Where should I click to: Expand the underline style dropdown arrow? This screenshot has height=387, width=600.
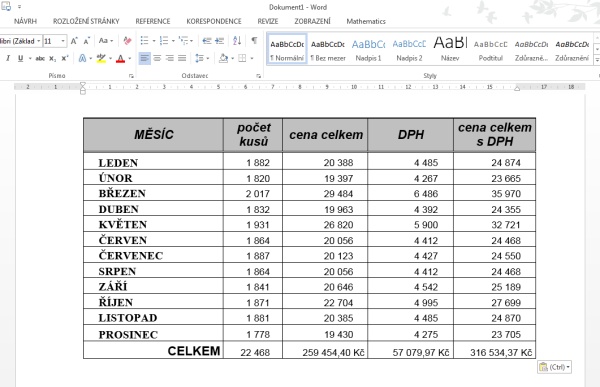tap(30, 59)
